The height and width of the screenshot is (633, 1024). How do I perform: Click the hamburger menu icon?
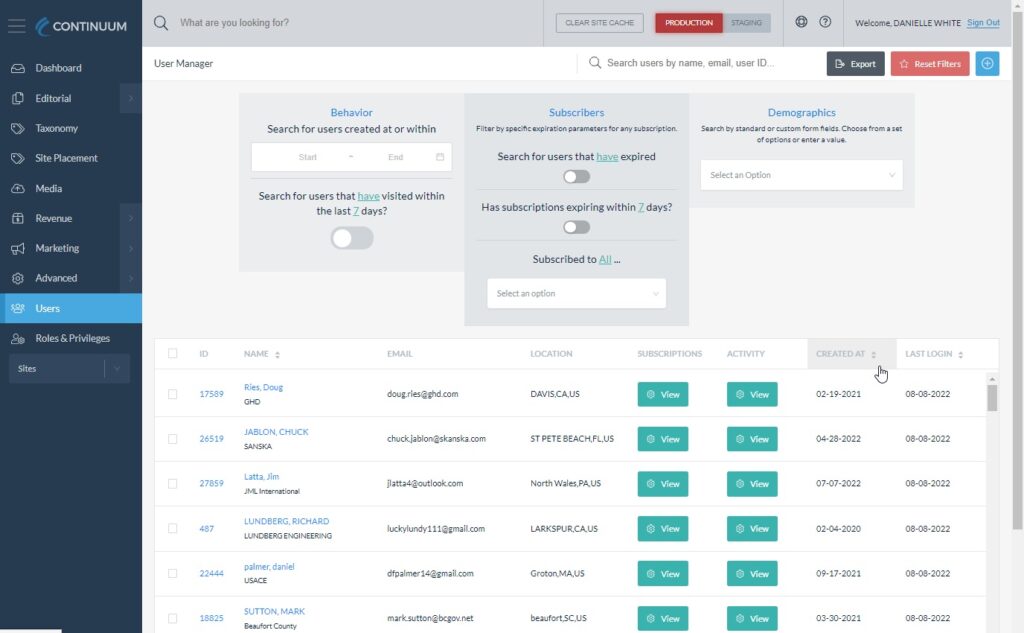coord(16,26)
